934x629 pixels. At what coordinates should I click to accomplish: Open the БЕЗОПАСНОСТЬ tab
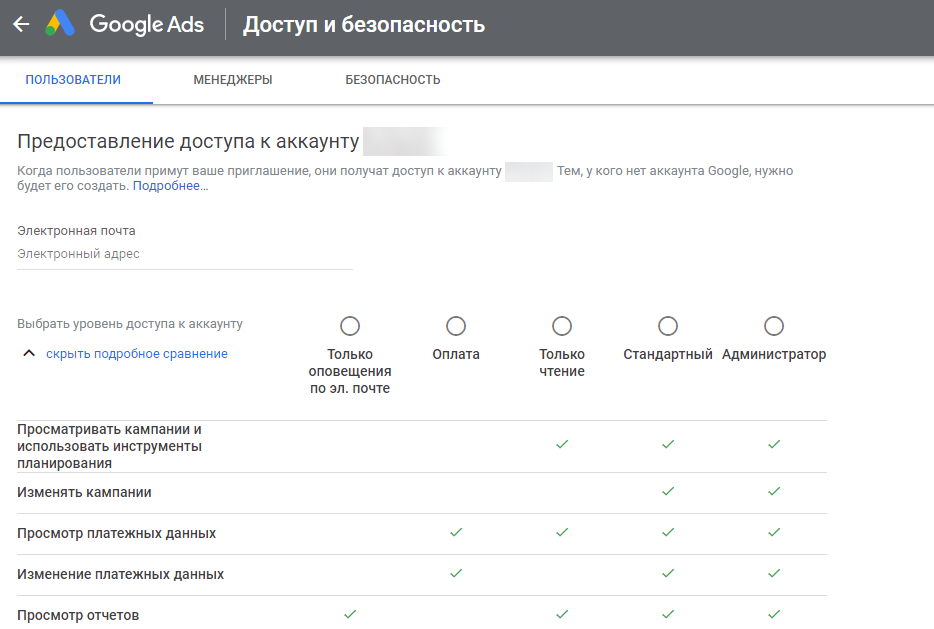tap(392, 79)
